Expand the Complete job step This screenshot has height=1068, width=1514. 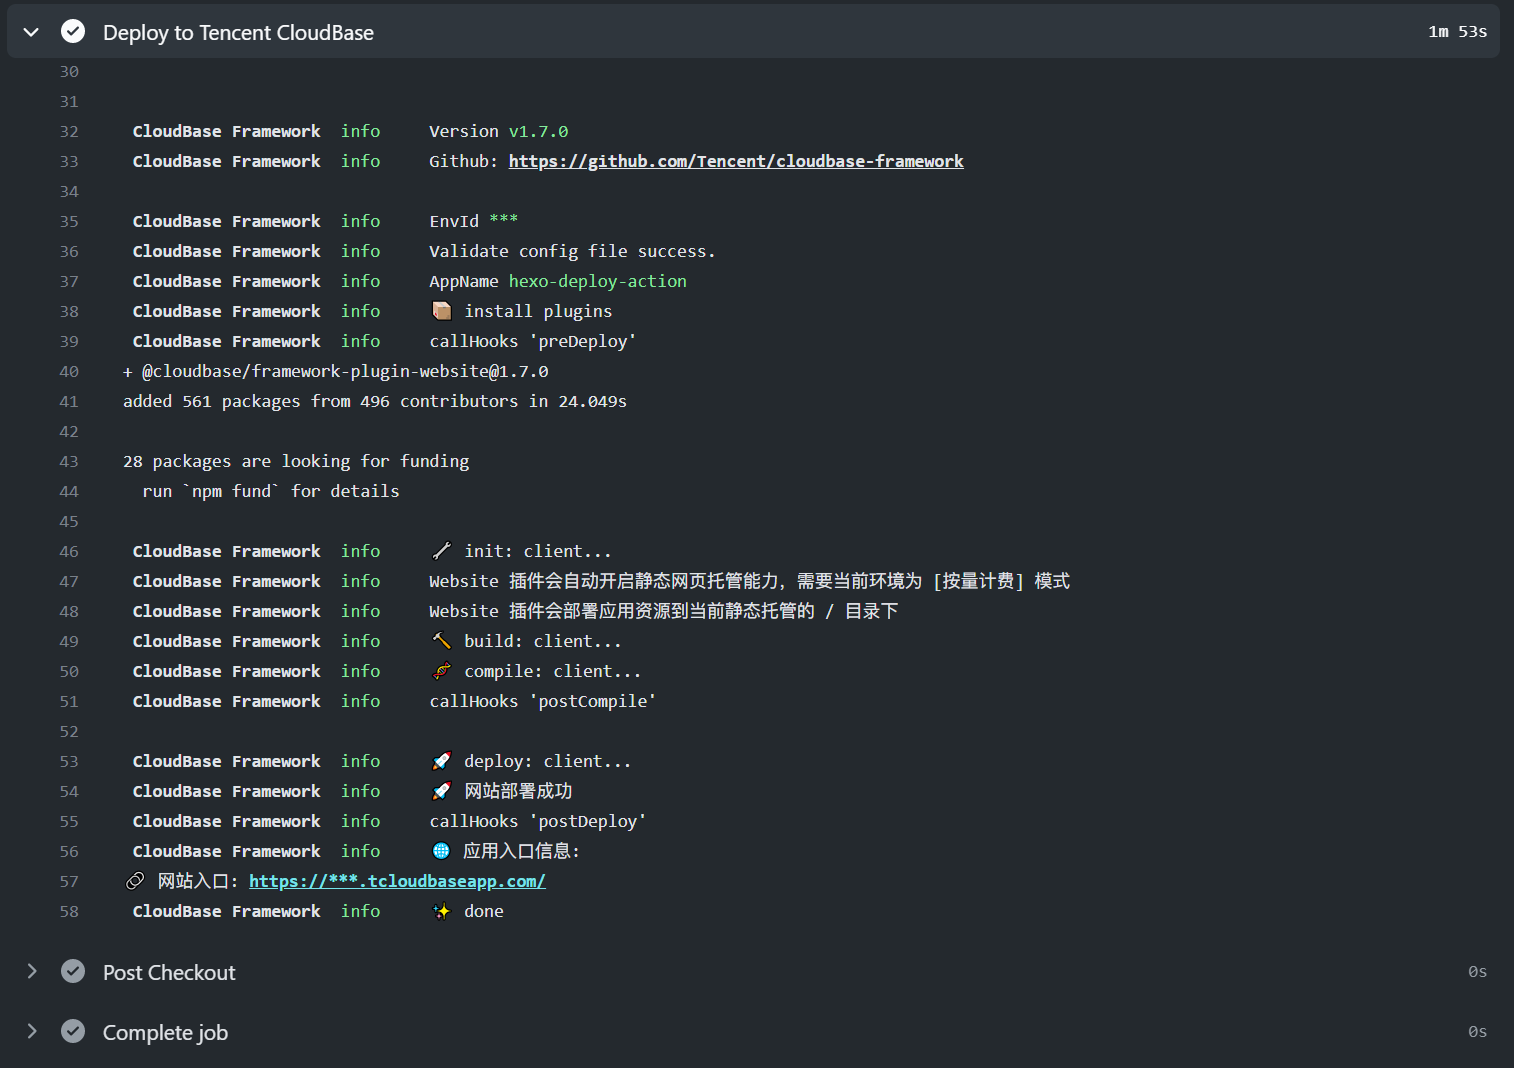point(31,1031)
